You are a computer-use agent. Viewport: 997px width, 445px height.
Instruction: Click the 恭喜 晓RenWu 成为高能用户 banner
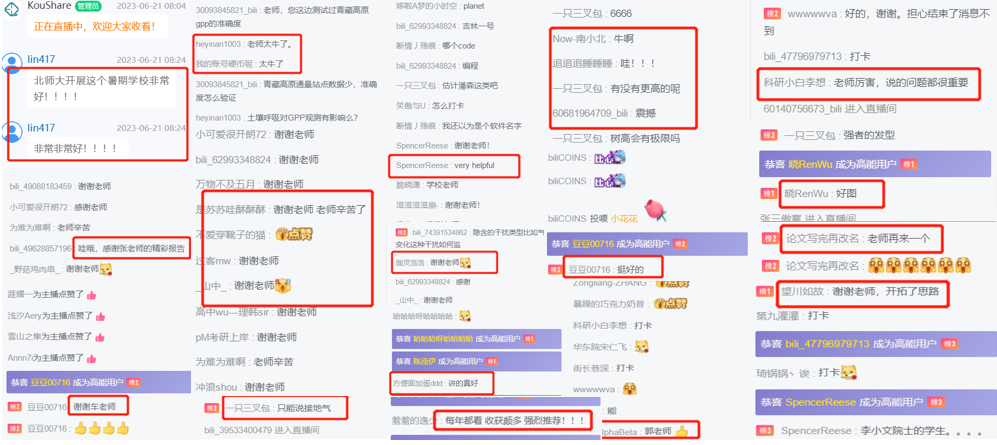coord(874,164)
